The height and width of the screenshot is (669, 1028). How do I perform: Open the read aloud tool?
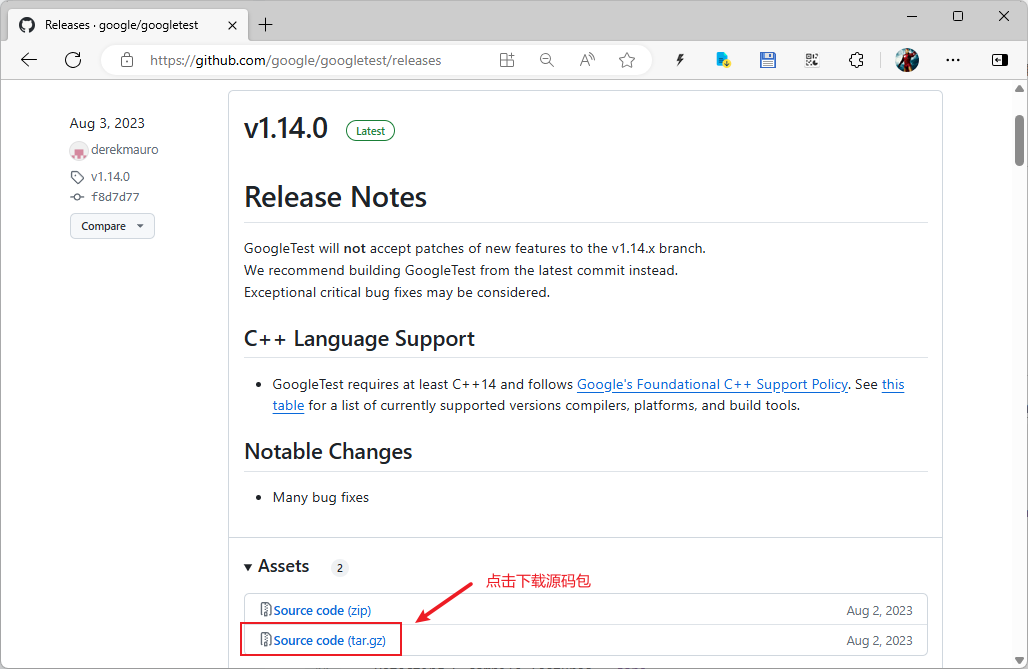coord(587,60)
